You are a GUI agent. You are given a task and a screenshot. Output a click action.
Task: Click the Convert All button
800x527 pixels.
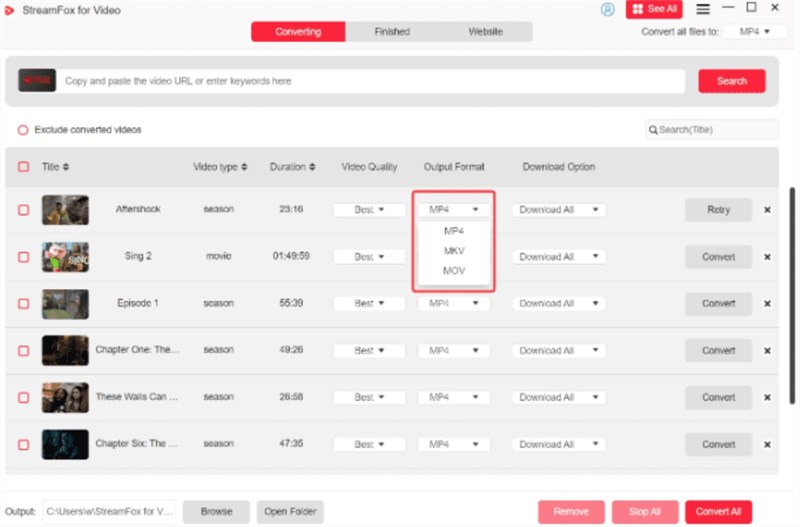click(718, 511)
